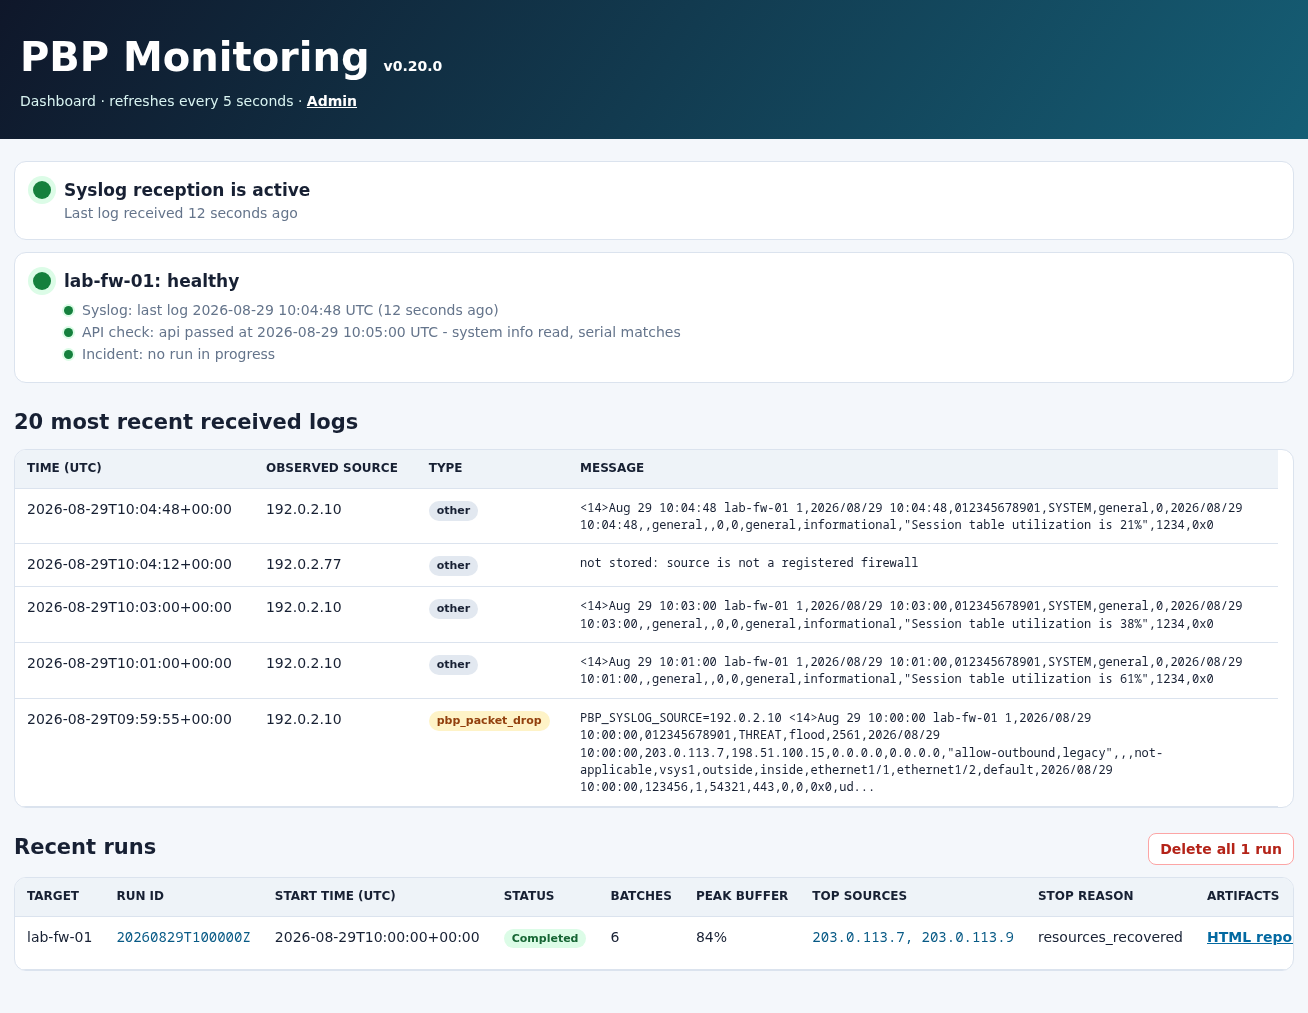Viewport: 1308px width, 1013px height.
Task: Click the TOP SOURCES column header
Action: coord(859,896)
